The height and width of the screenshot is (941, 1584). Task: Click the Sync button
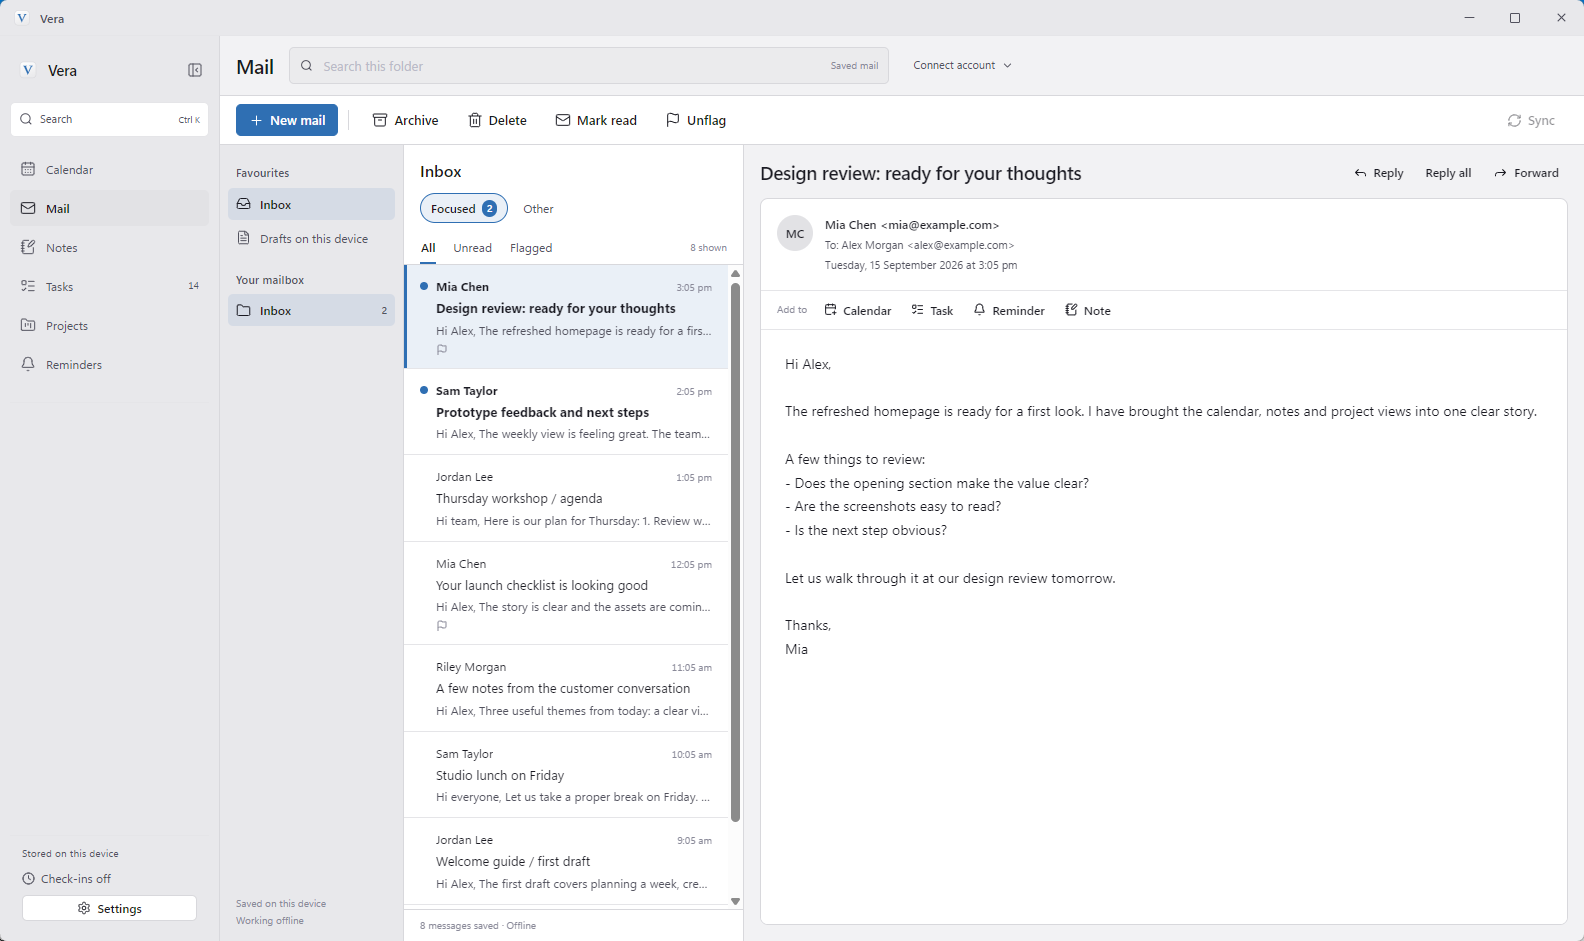1531,120
